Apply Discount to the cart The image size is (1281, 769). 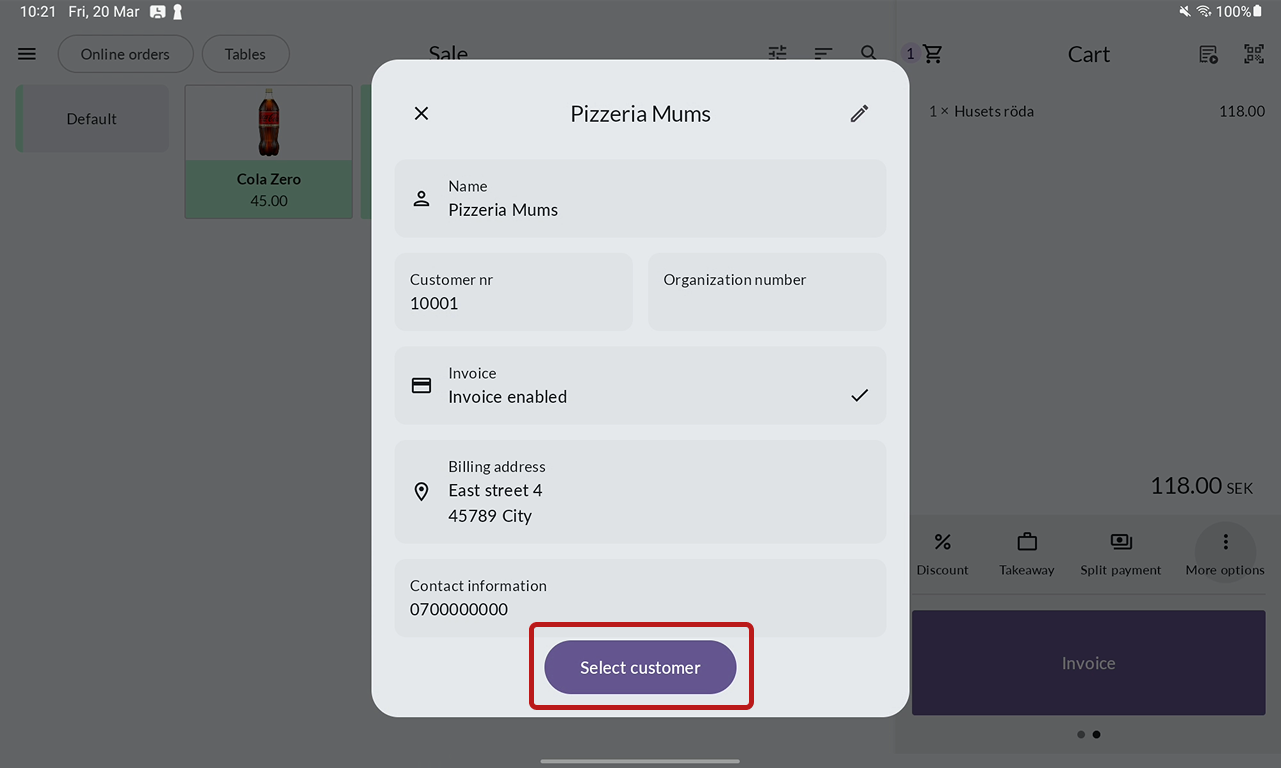coord(942,552)
